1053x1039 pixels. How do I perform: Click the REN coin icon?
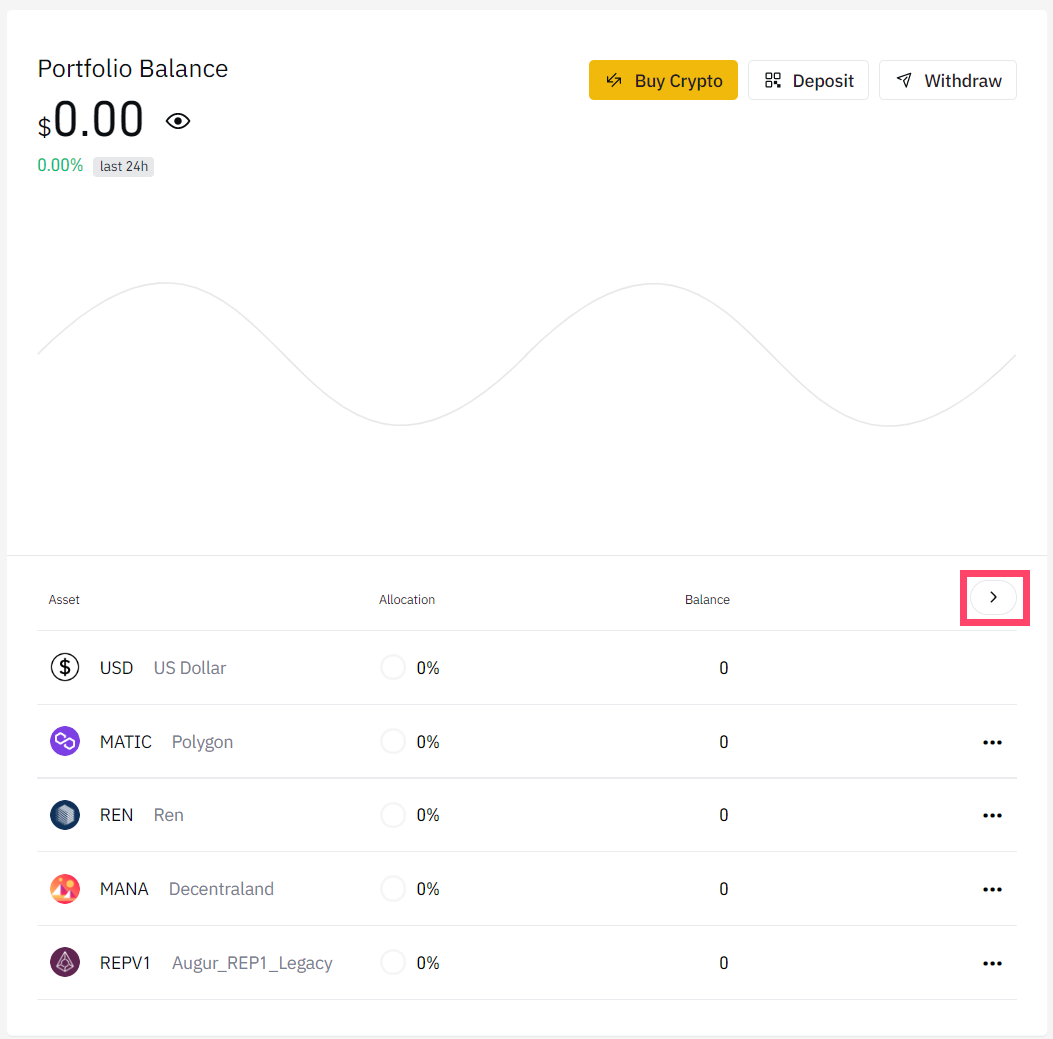pyautogui.click(x=65, y=815)
